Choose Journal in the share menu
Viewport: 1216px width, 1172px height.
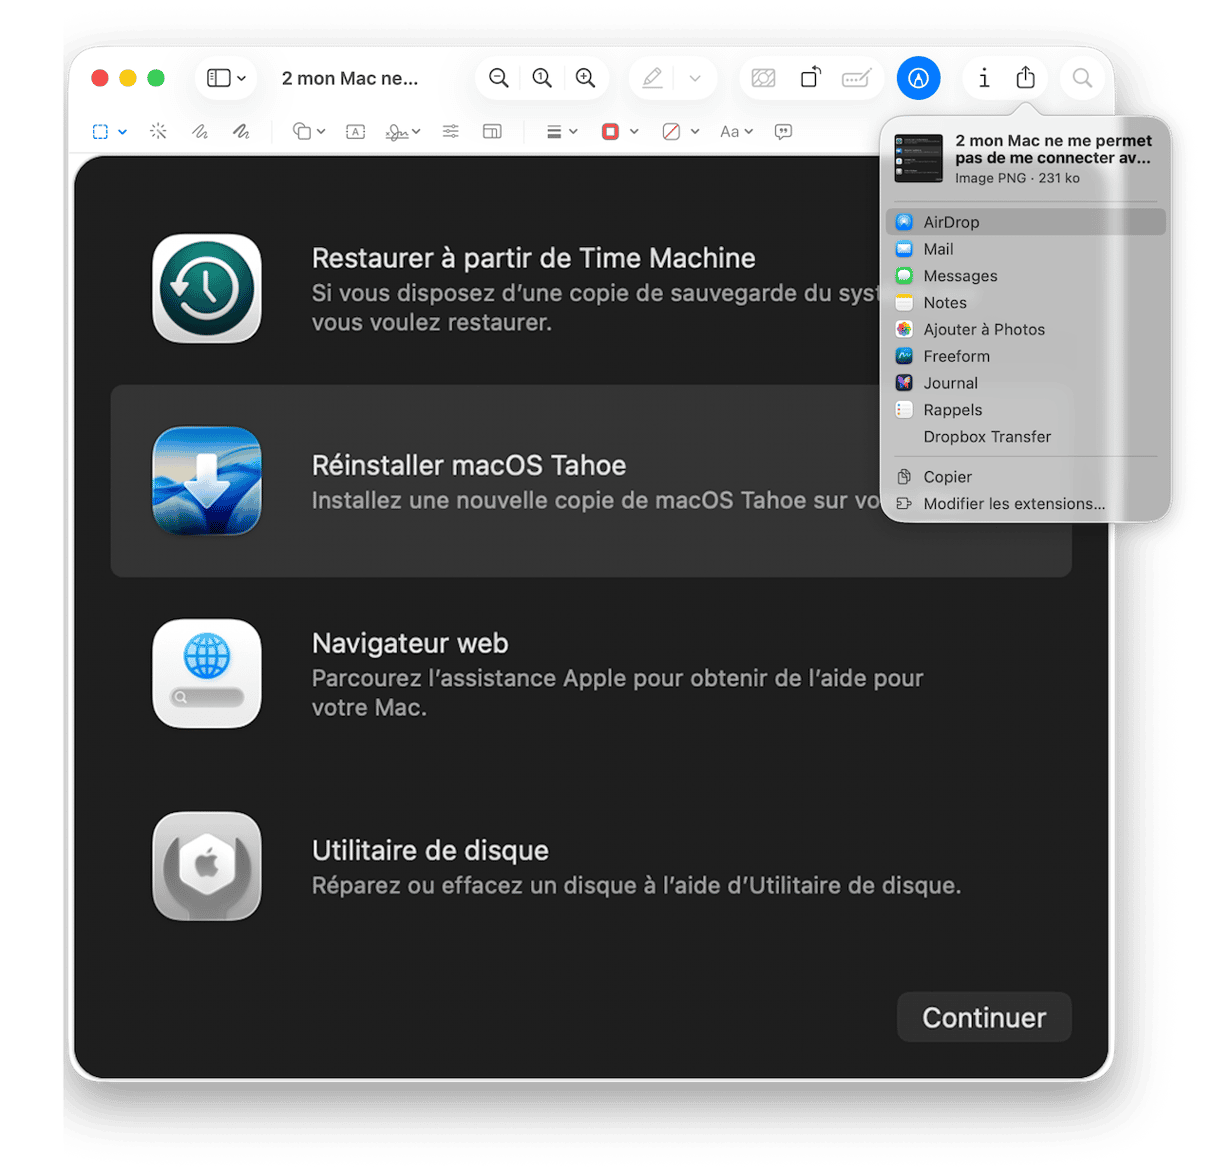pyautogui.click(x=1026, y=383)
